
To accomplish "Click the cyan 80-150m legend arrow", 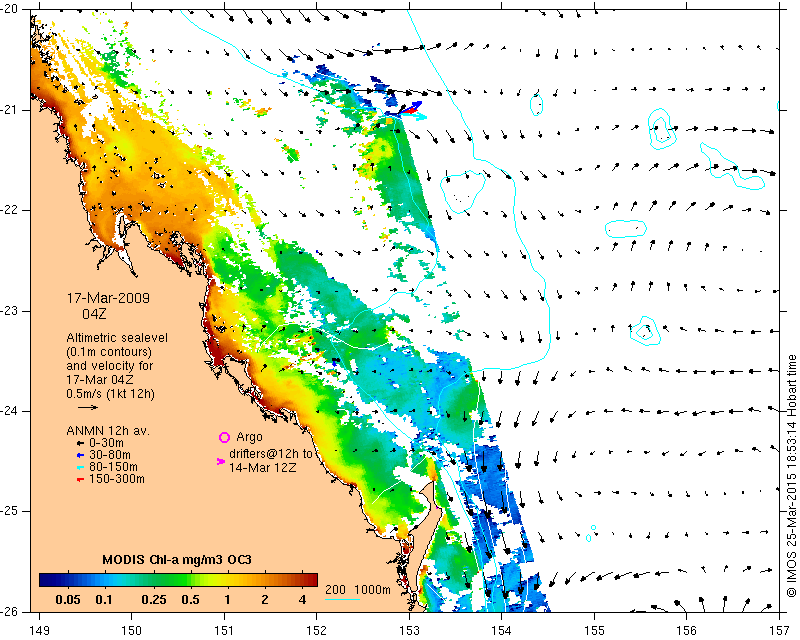I will pos(80,467).
